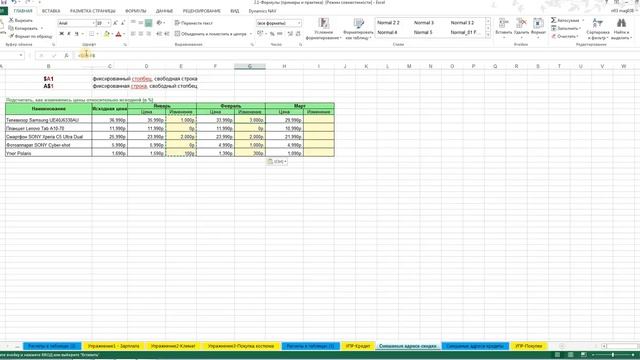Align cell text left
Viewport: 640px width, 360px height.
(x=133, y=34)
